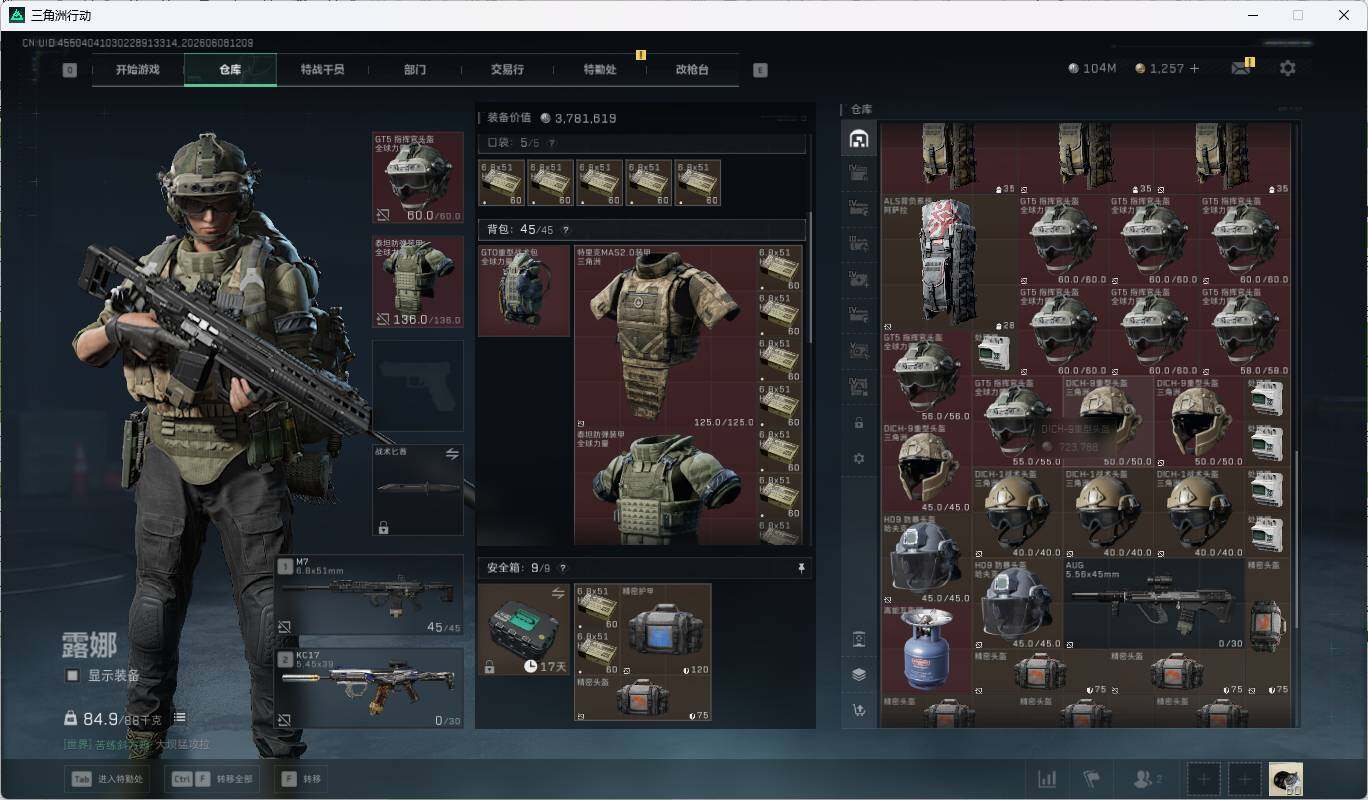Click the empty pistol slot
The width and height of the screenshot is (1368, 800).
[x=418, y=386]
